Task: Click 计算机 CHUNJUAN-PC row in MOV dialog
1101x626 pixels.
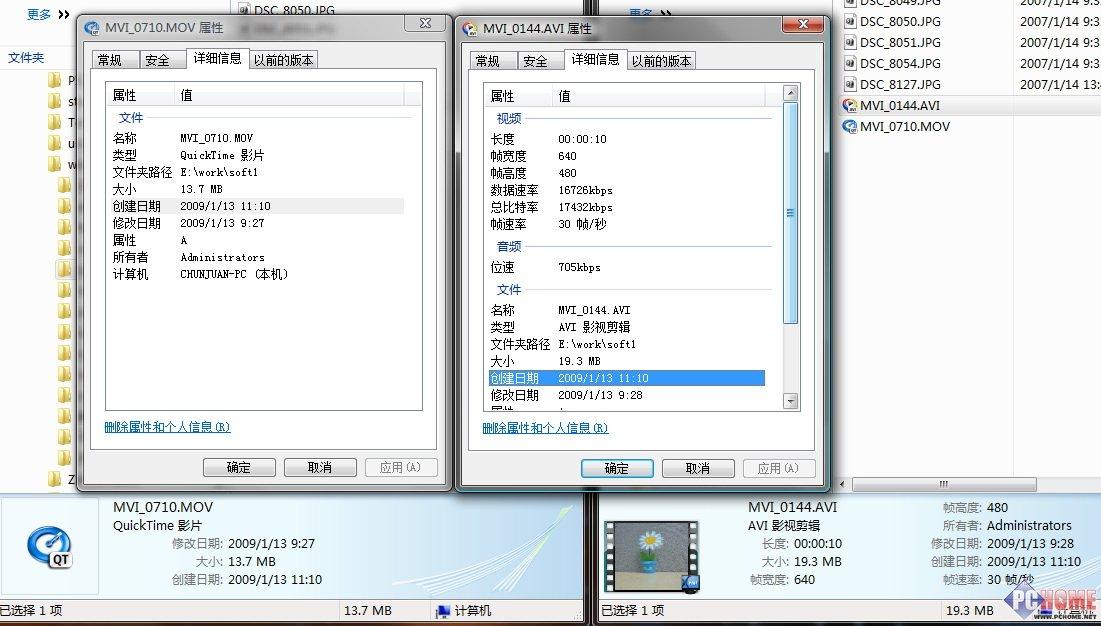Action: coord(257,274)
